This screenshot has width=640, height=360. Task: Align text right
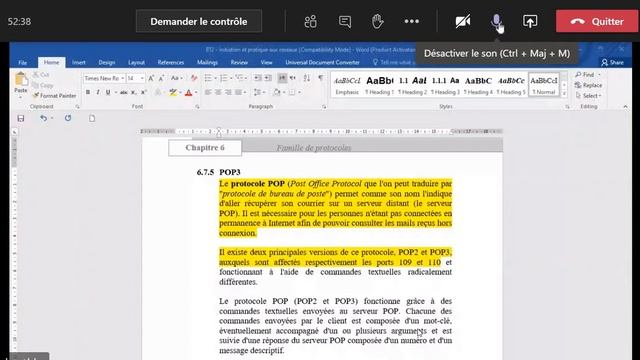228,93
